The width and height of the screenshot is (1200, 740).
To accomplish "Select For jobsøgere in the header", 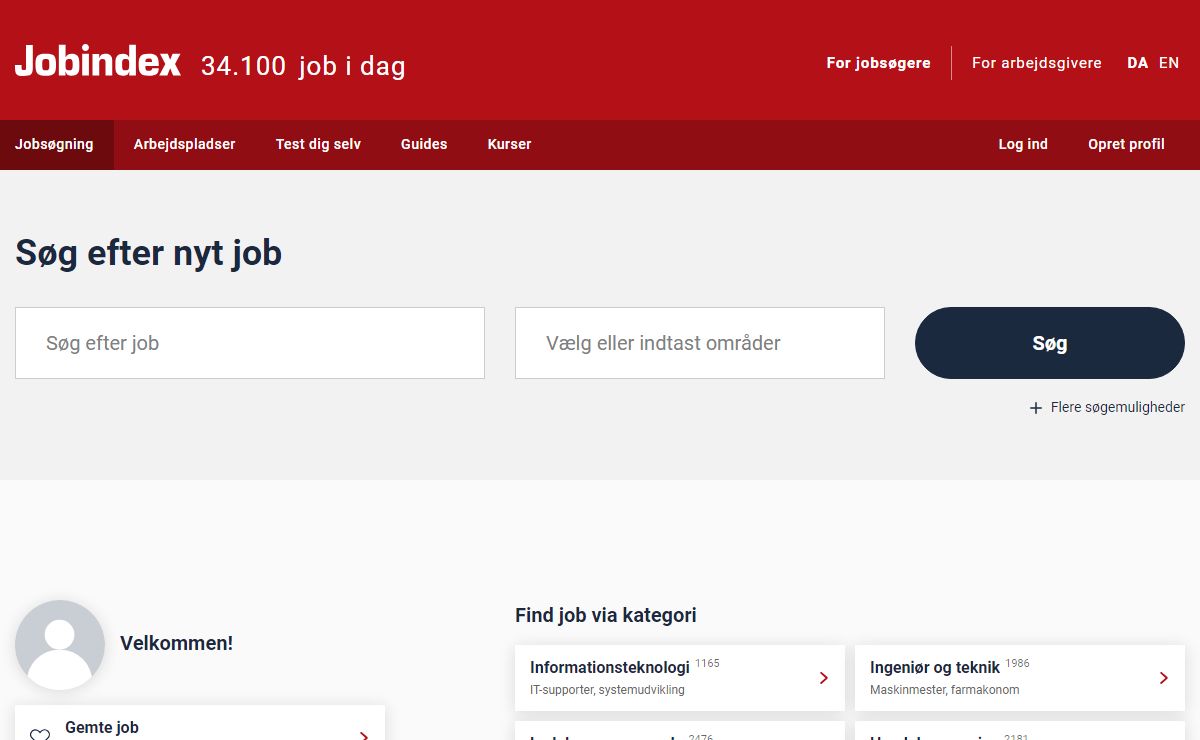I will (x=878, y=63).
